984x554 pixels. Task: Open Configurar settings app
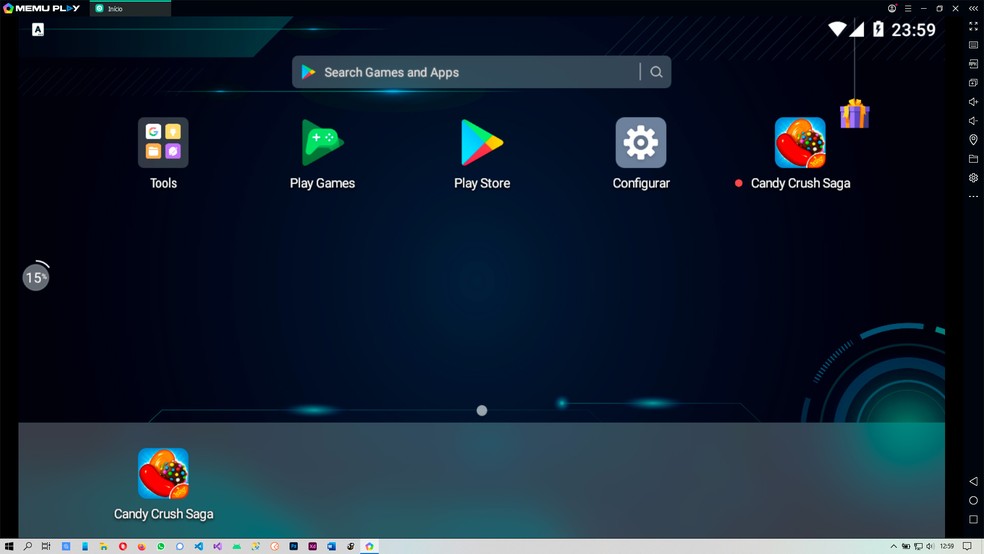tap(641, 143)
